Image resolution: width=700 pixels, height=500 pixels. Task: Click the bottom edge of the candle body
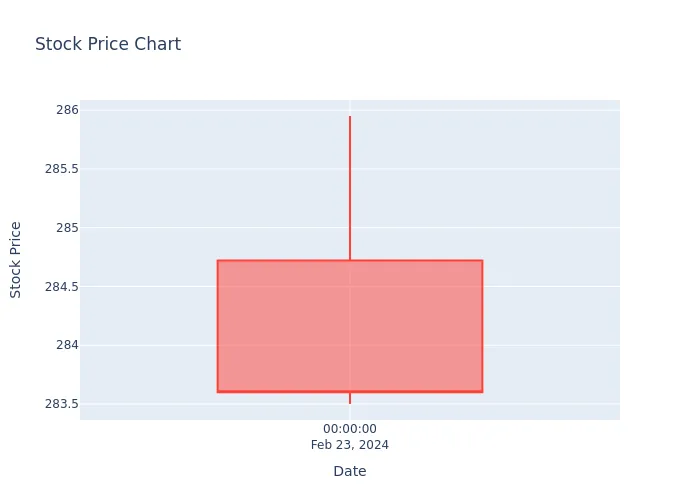coord(350,392)
